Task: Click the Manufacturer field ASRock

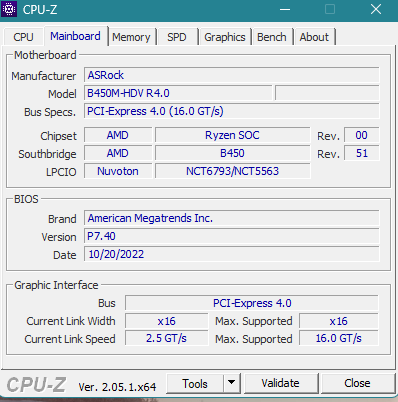Action: (x=232, y=75)
